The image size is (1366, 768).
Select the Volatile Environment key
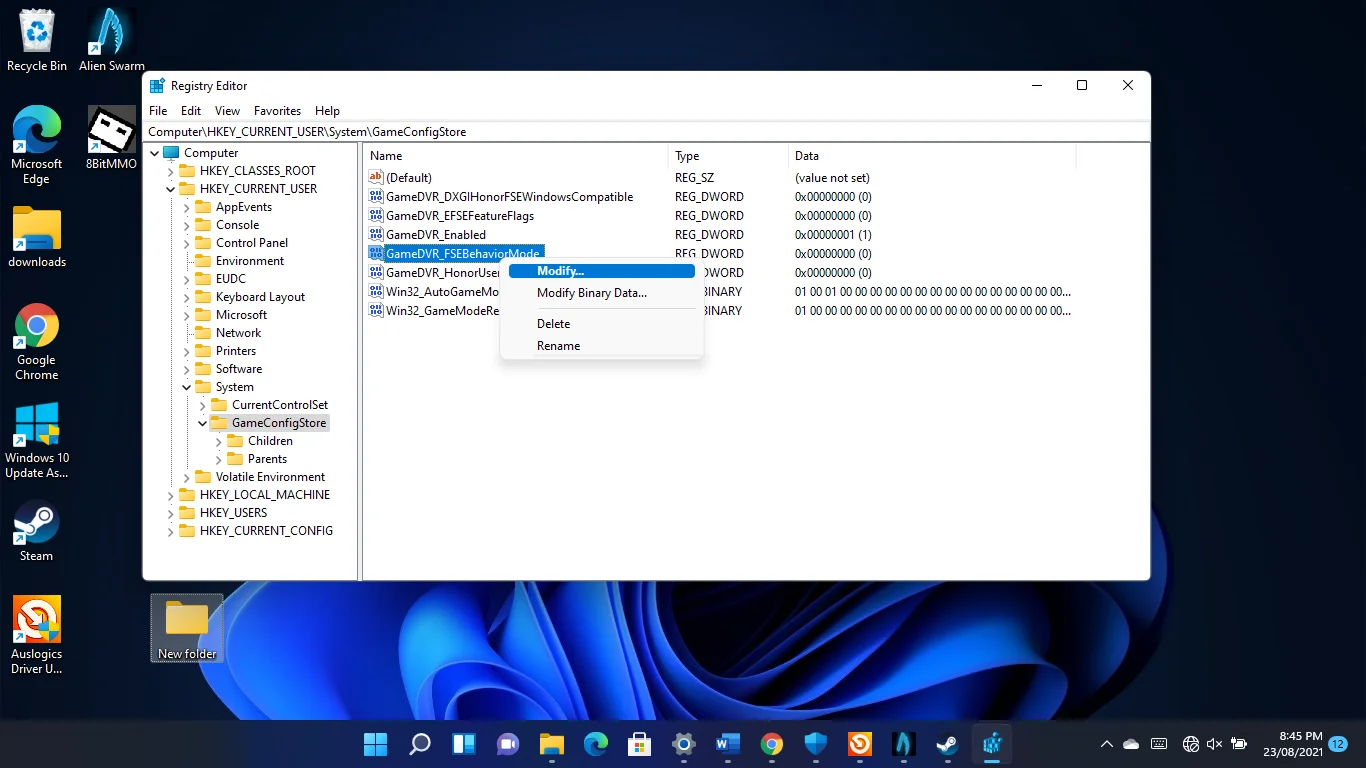pos(270,477)
